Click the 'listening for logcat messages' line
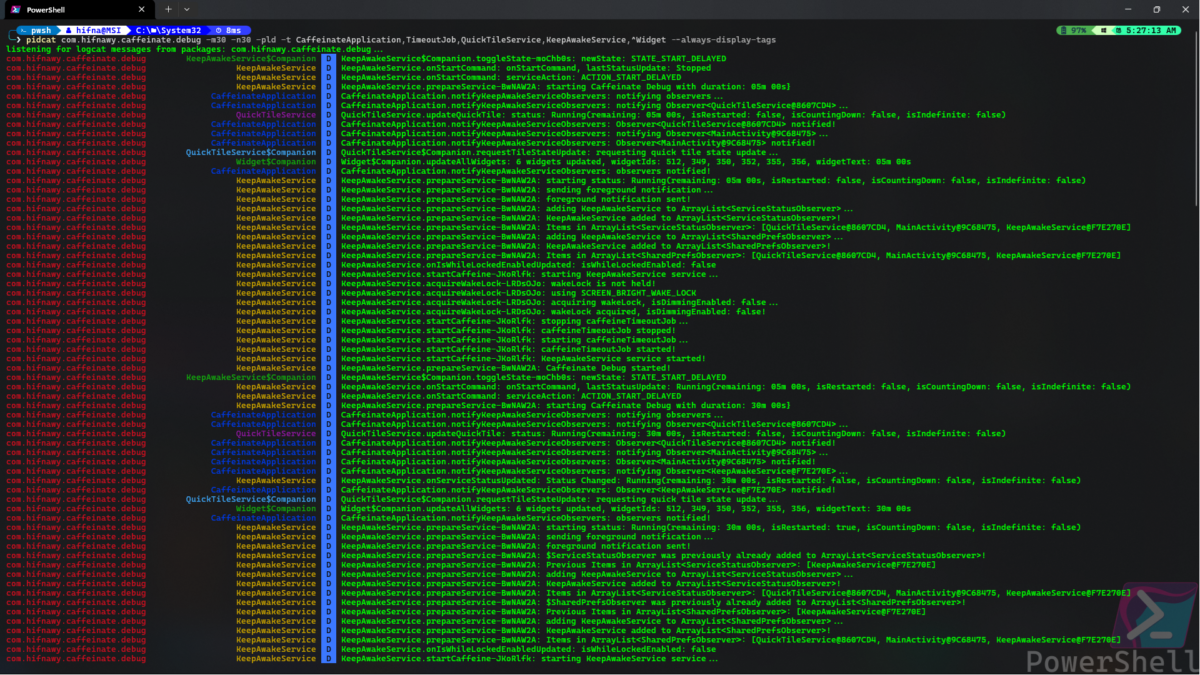Screen dimensions: 1200x675 [x=194, y=49]
